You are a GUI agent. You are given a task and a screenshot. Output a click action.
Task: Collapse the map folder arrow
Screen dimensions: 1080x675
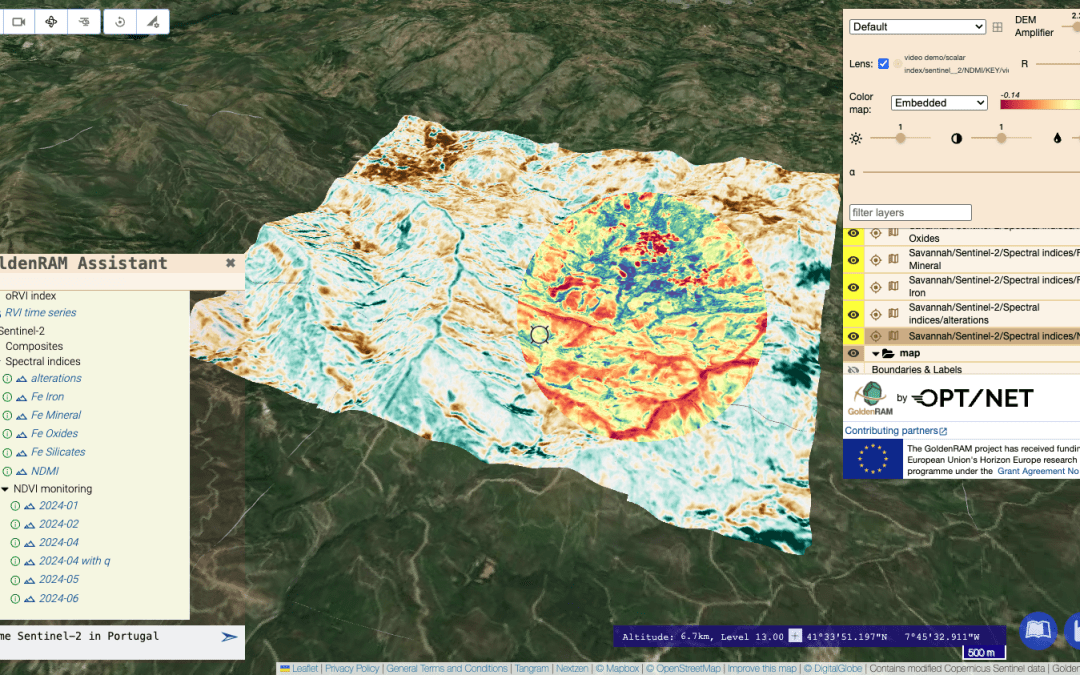click(876, 353)
